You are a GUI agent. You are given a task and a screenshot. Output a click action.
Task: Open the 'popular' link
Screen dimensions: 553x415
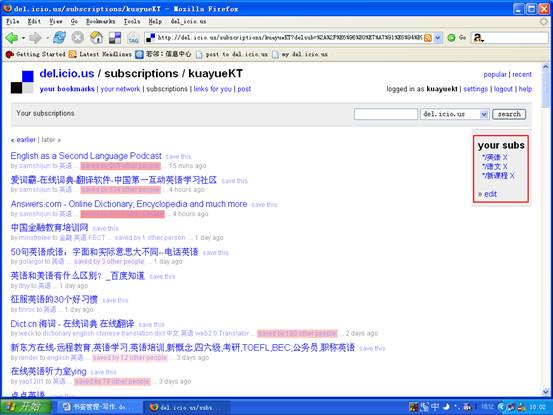point(495,74)
